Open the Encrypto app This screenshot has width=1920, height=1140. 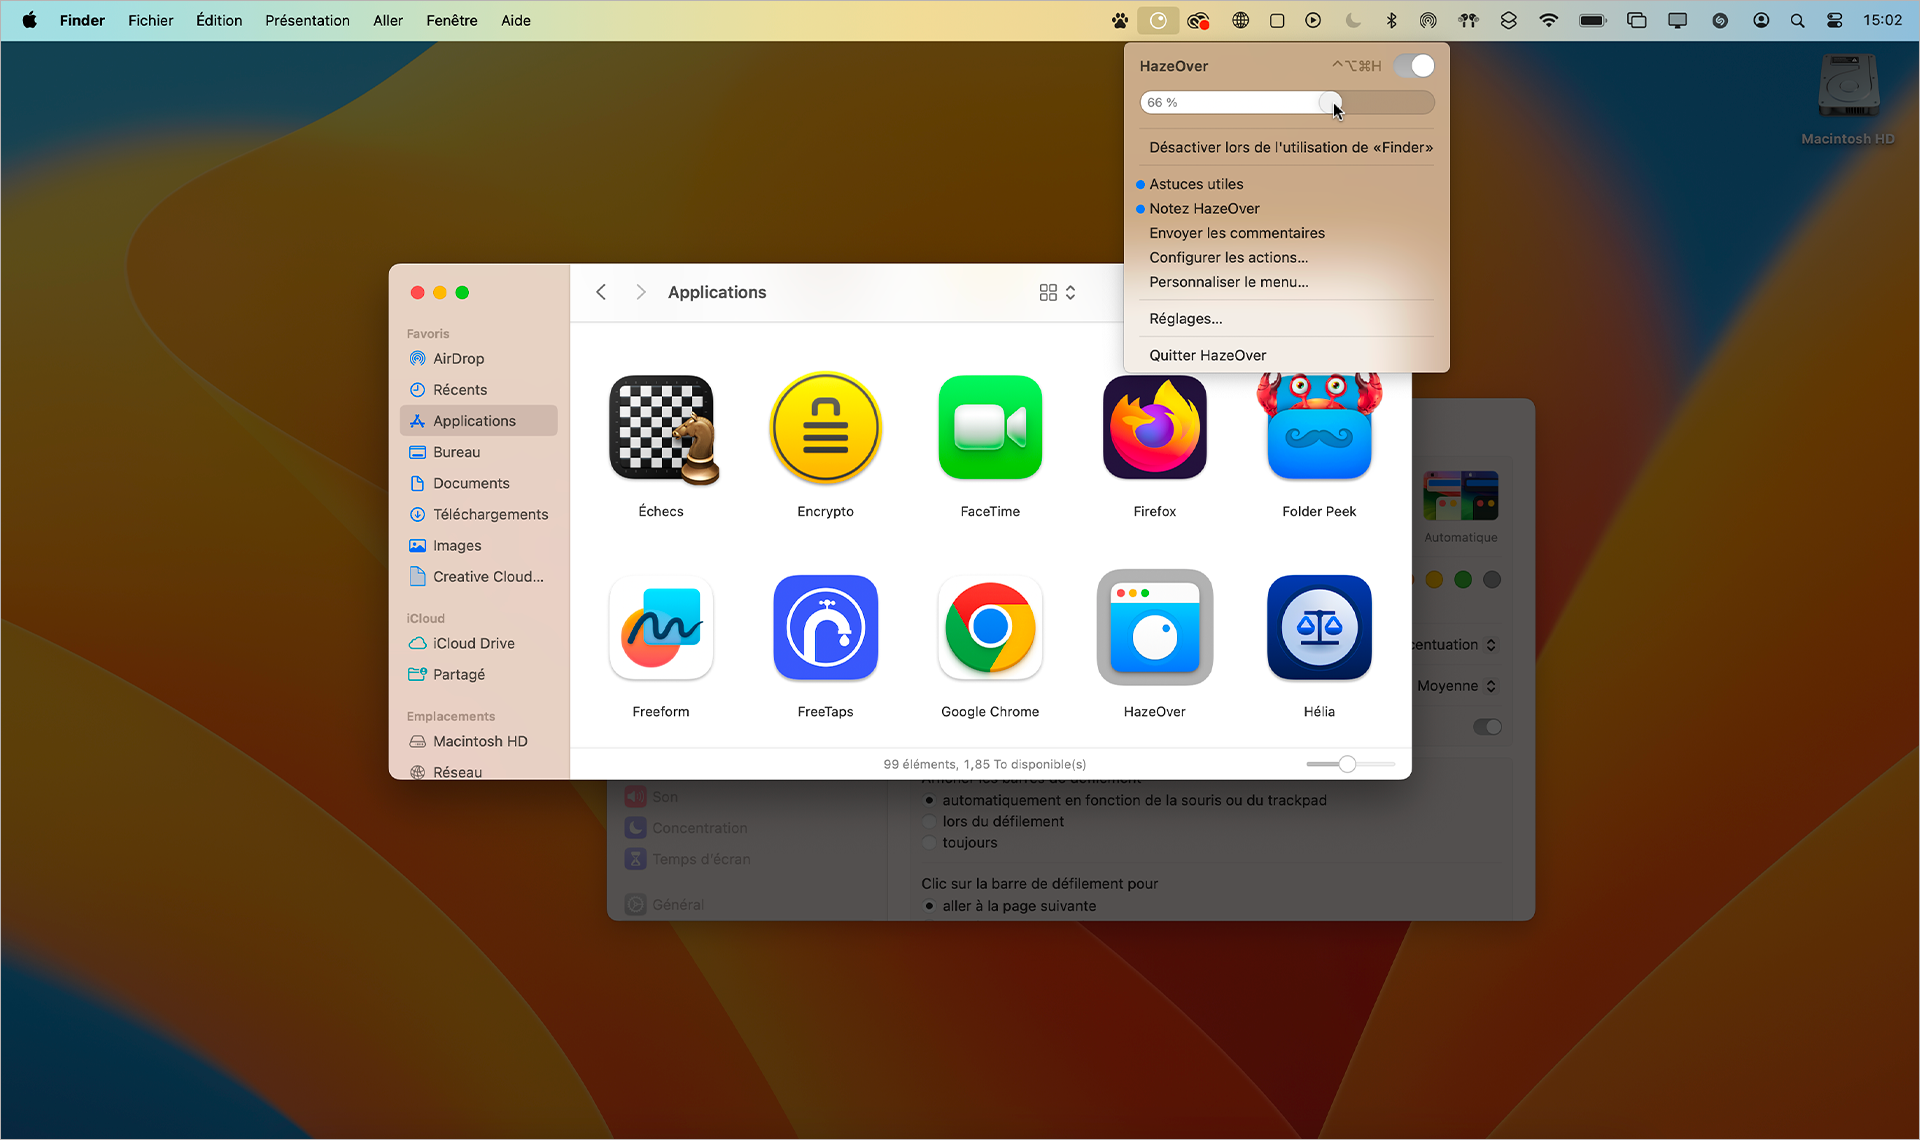coord(825,428)
